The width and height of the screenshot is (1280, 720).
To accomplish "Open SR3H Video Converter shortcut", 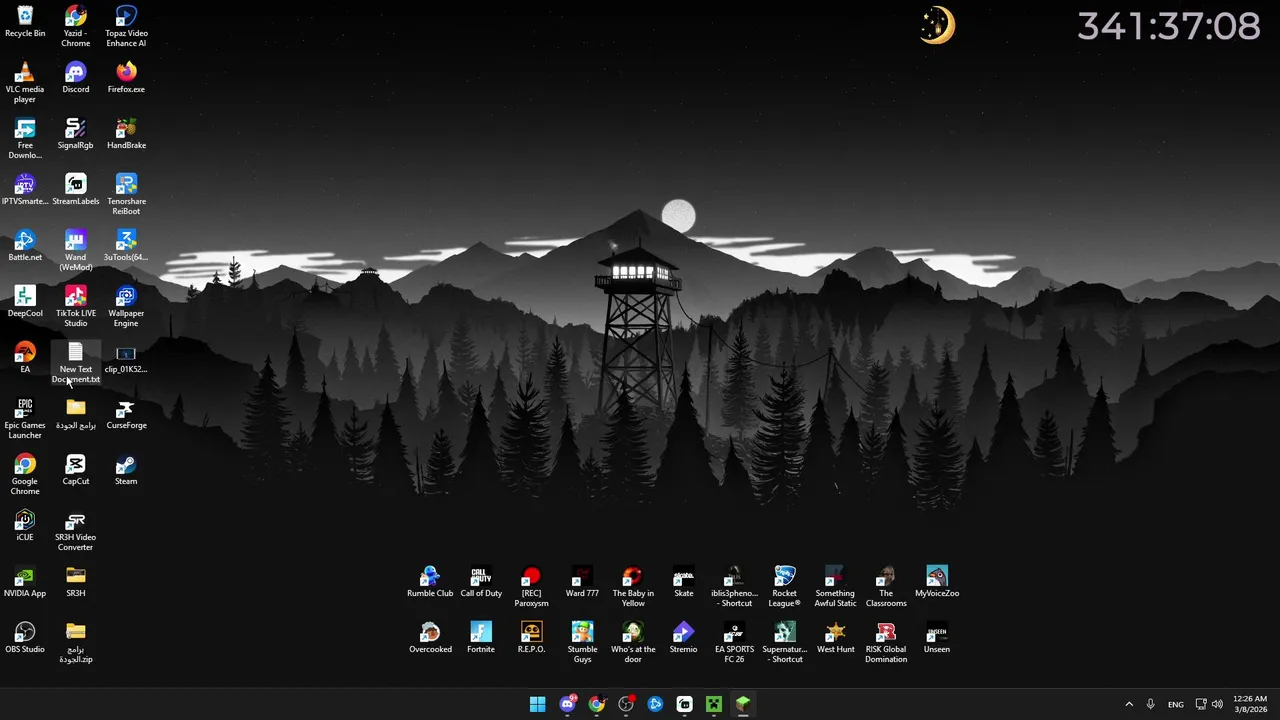I will (x=76, y=531).
